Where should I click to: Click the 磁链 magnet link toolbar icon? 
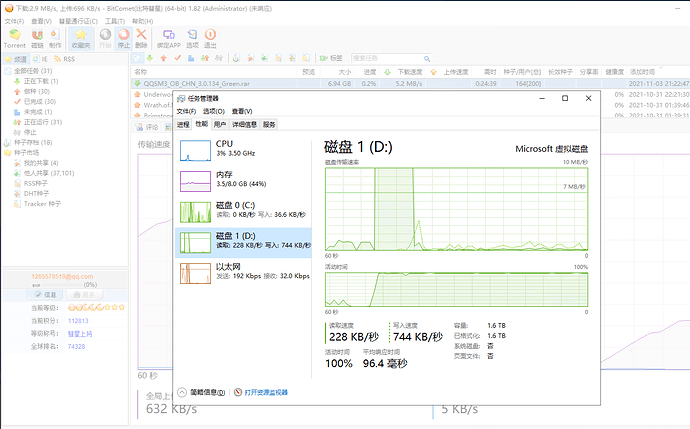coord(37,38)
